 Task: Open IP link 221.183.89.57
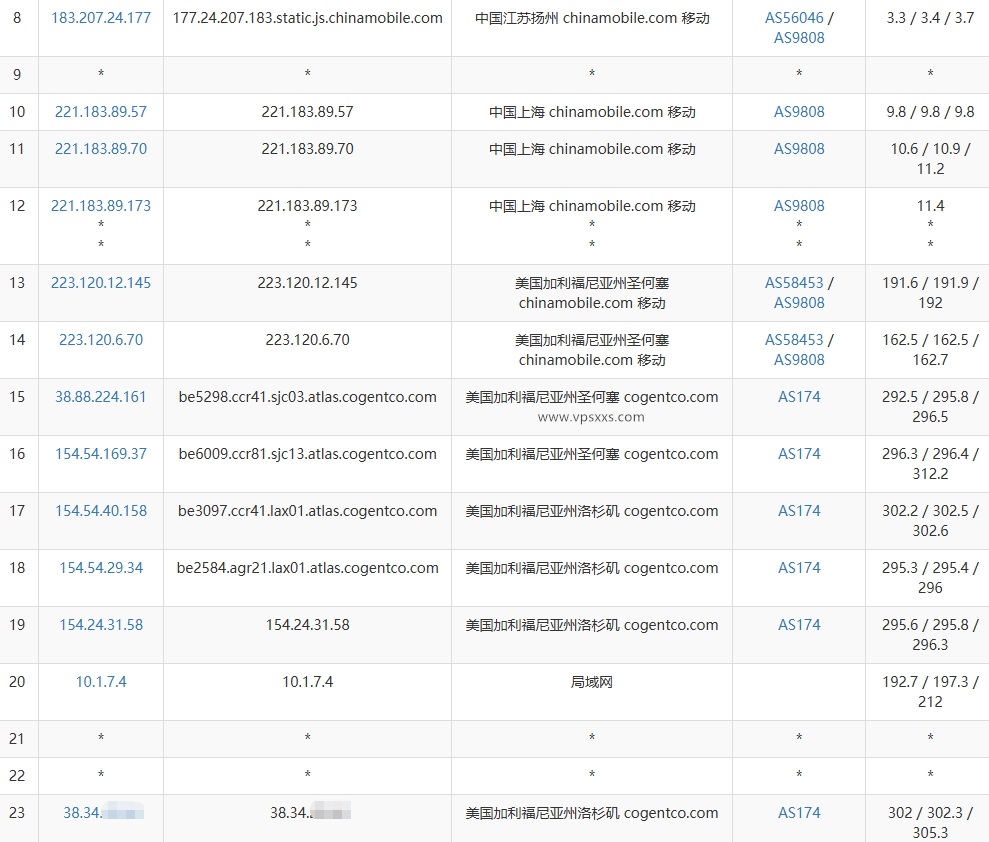[101, 112]
